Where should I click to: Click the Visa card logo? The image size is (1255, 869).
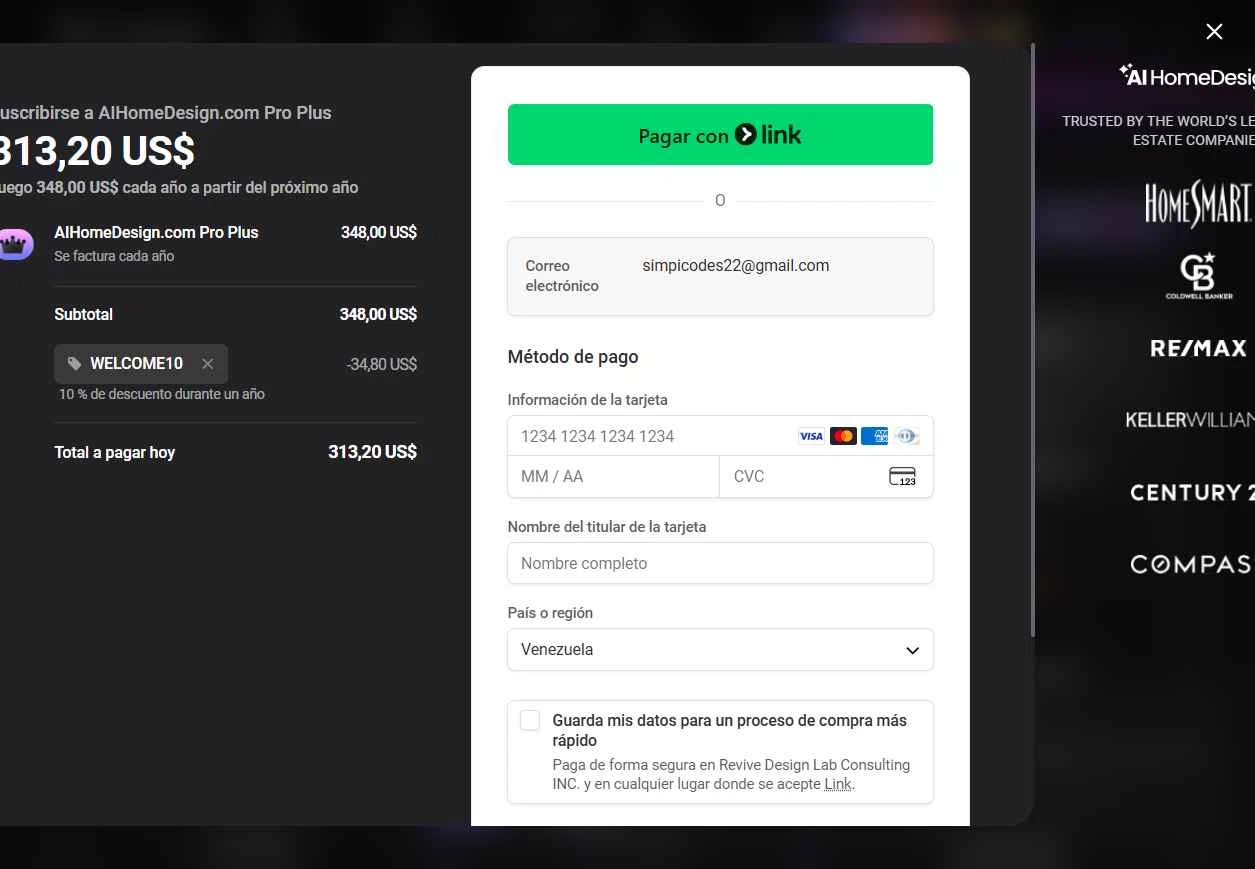pyautogui.click(x=811, y=436)
